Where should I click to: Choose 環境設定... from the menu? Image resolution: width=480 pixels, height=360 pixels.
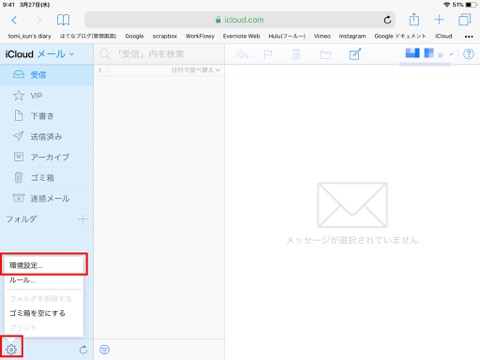[44, 265]
